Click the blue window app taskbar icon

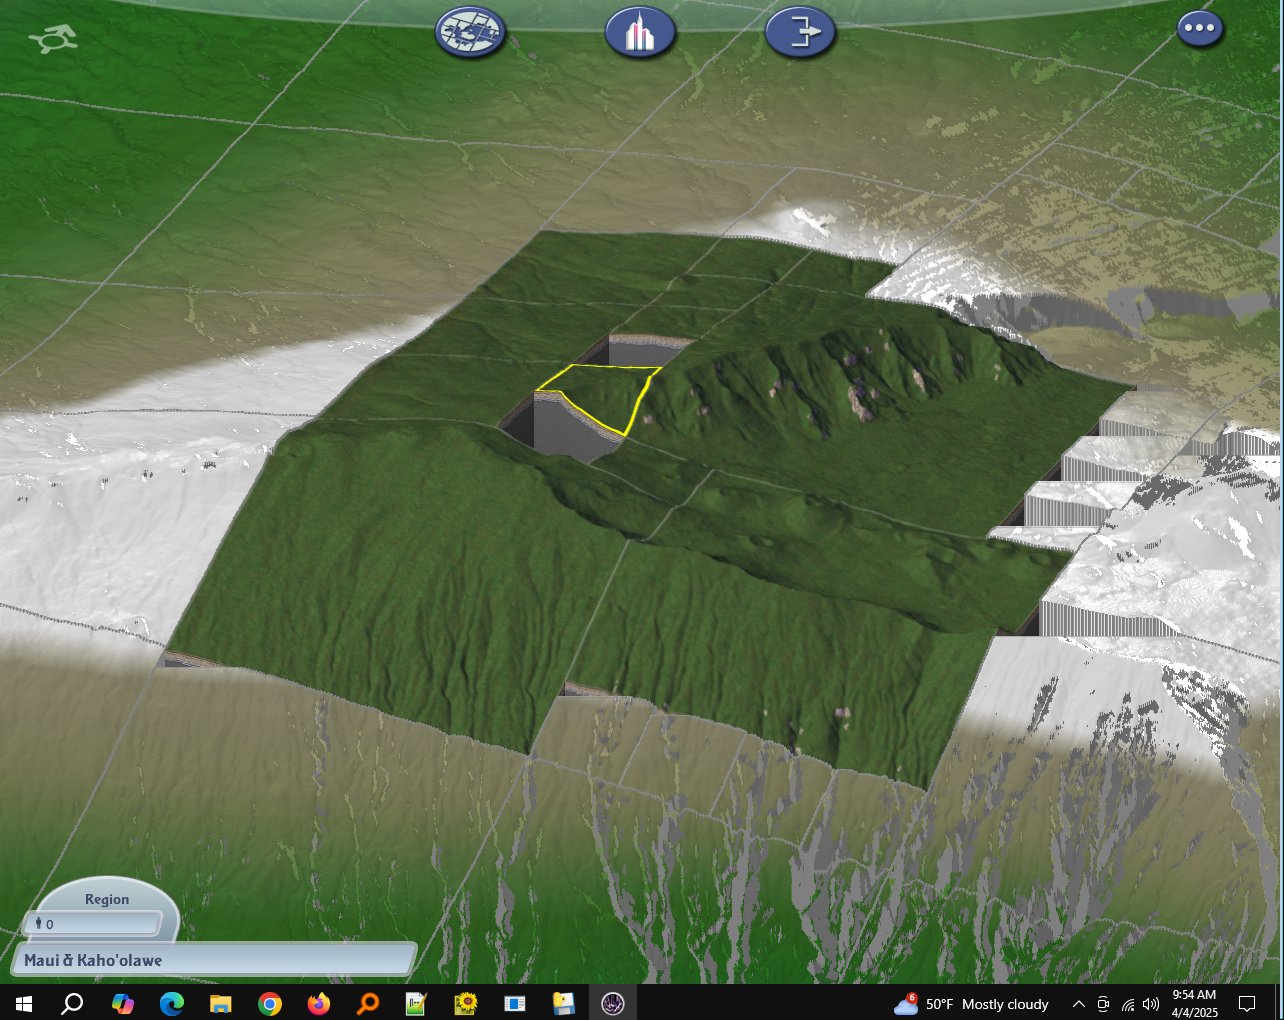coord(515,1003)
